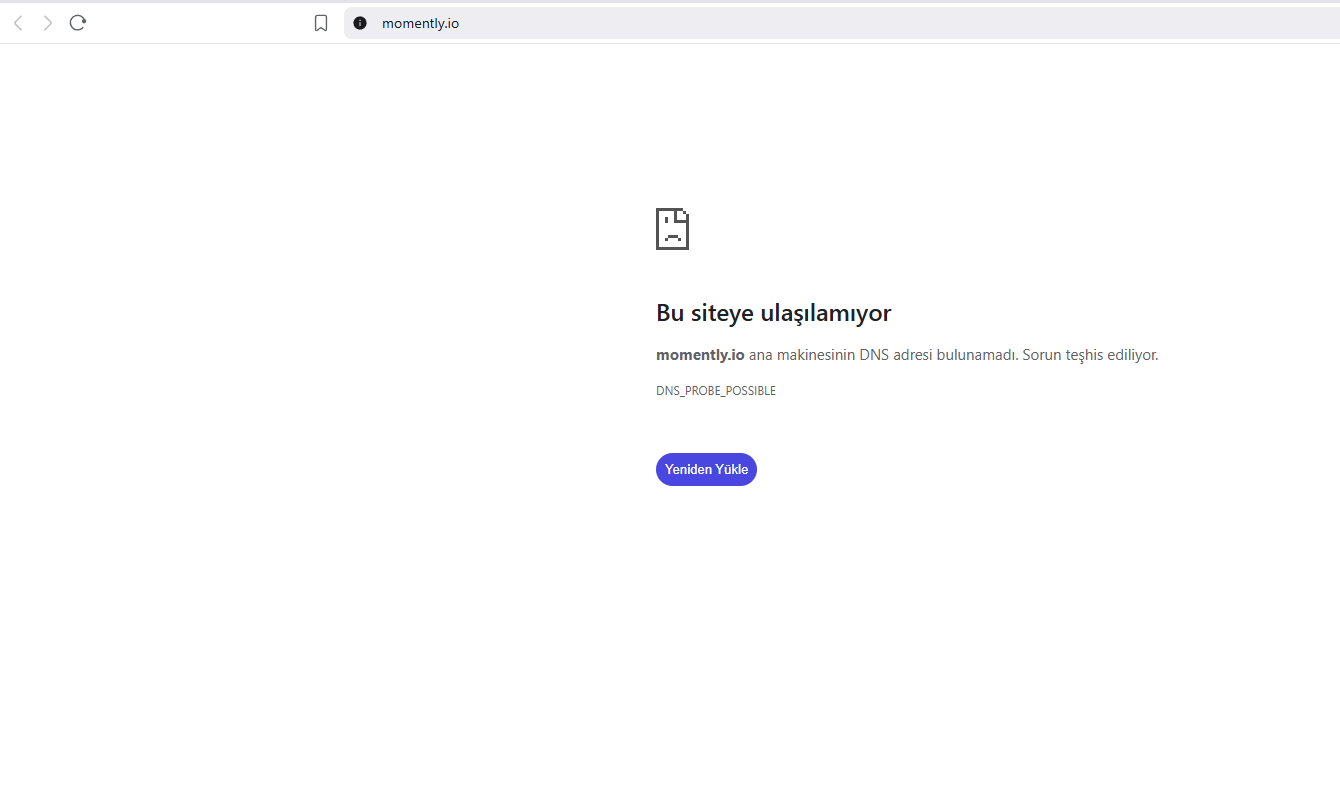Reload the page with the toolbar icon
Screen dimensions: 1340x796
click(x=78, y=23)
